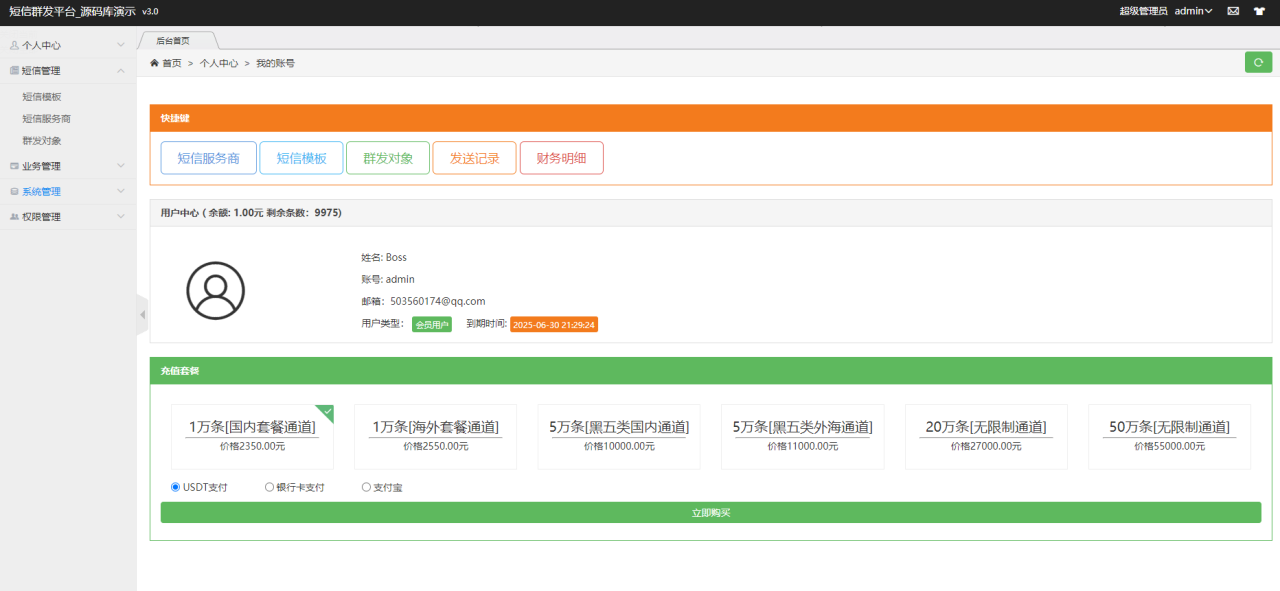Select USDT支付 payment option
The image size is (1280, 591).
click(176, 487)
